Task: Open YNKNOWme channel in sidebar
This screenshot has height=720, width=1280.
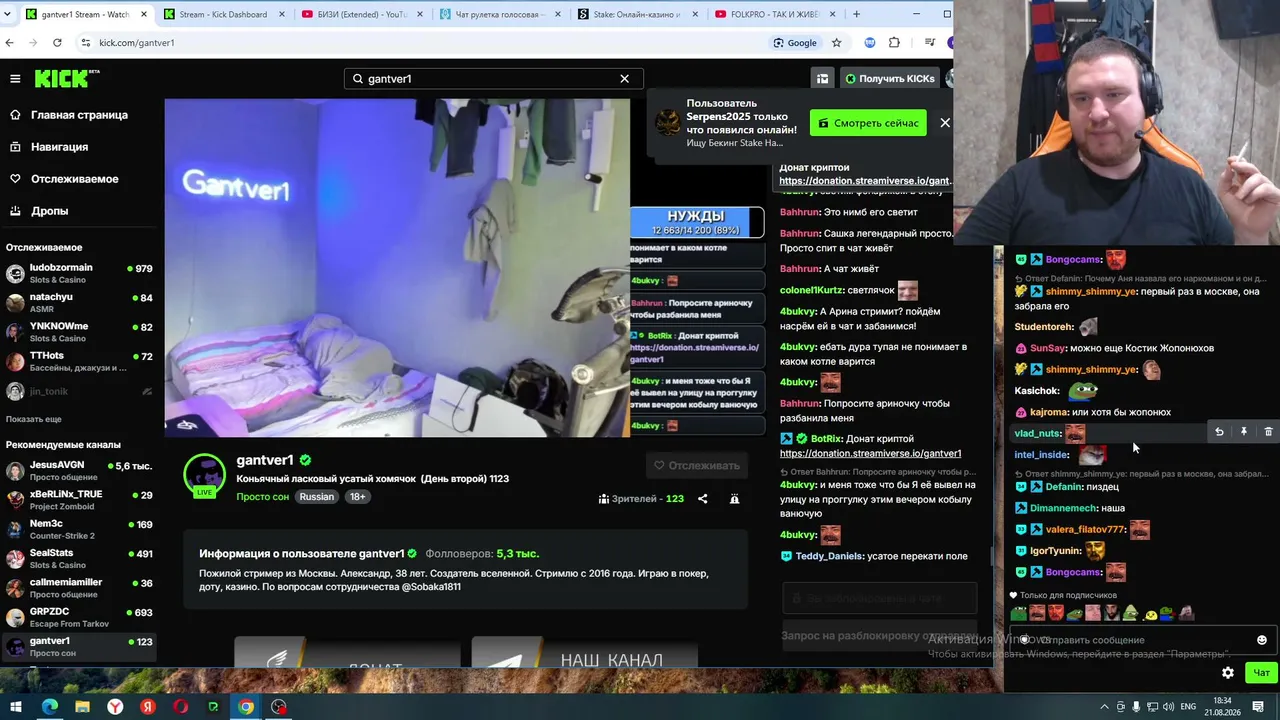Action: (x=80, y=331)
